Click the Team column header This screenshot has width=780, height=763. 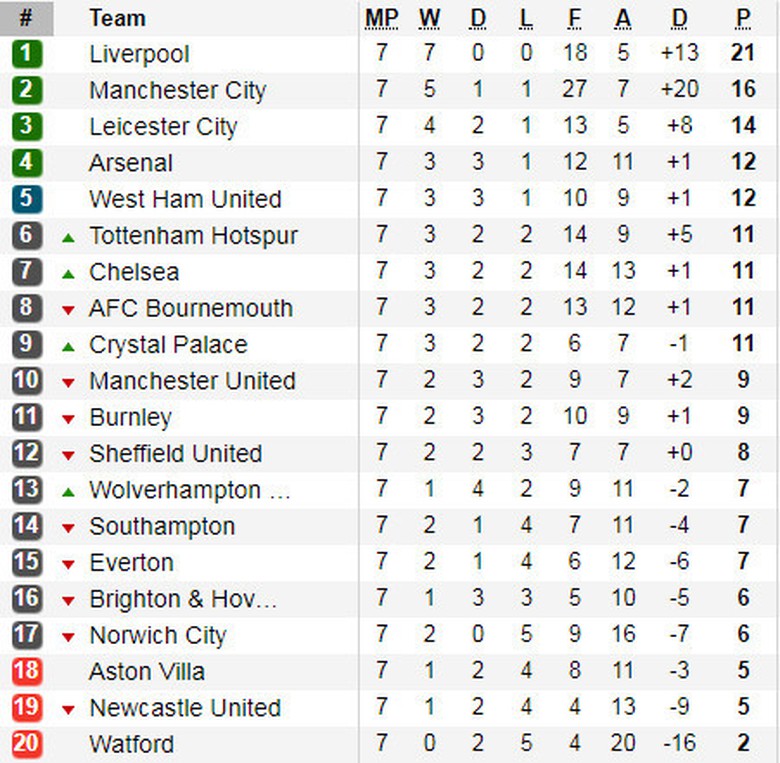117,18
